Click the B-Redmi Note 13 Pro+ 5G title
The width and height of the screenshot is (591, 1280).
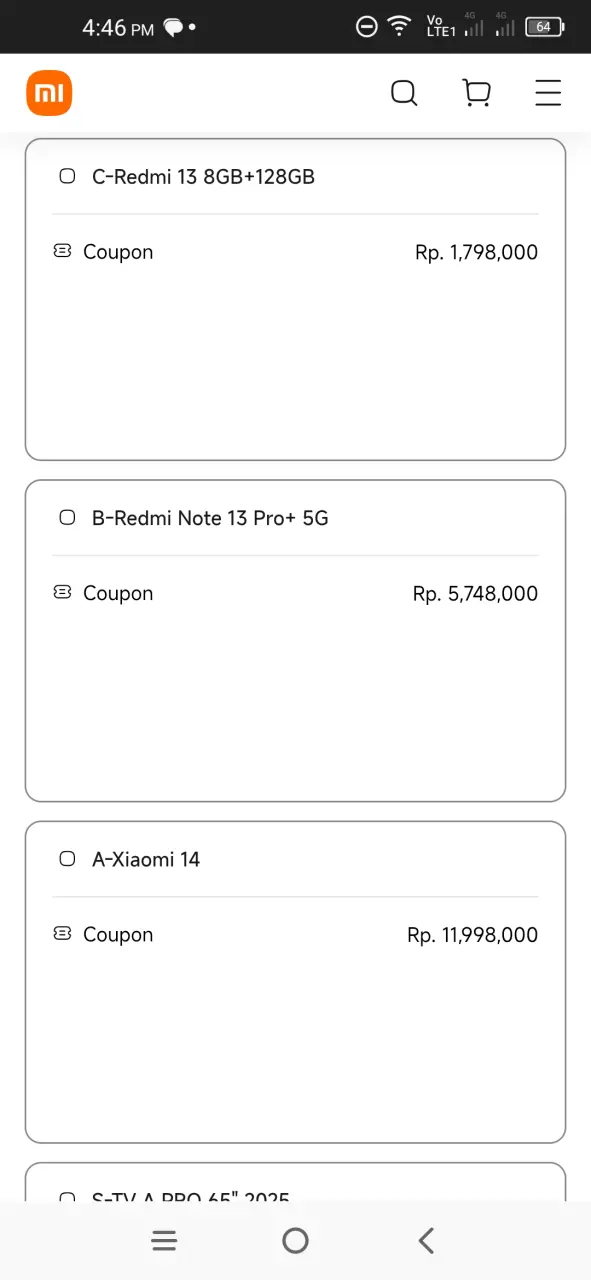(210, 517)
